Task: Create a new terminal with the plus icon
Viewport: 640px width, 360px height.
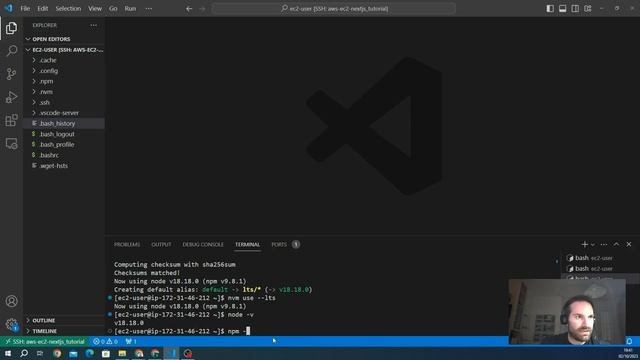Action: 584,244
